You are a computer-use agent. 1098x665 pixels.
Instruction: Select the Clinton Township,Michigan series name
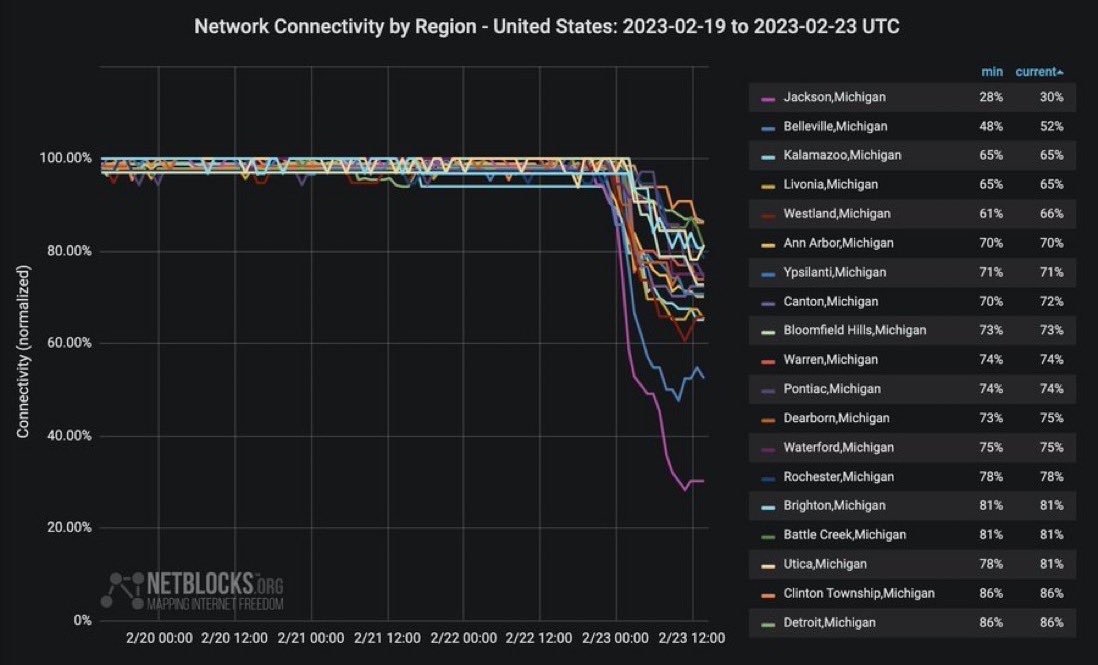pyautogui.click(x=859, y=594)
